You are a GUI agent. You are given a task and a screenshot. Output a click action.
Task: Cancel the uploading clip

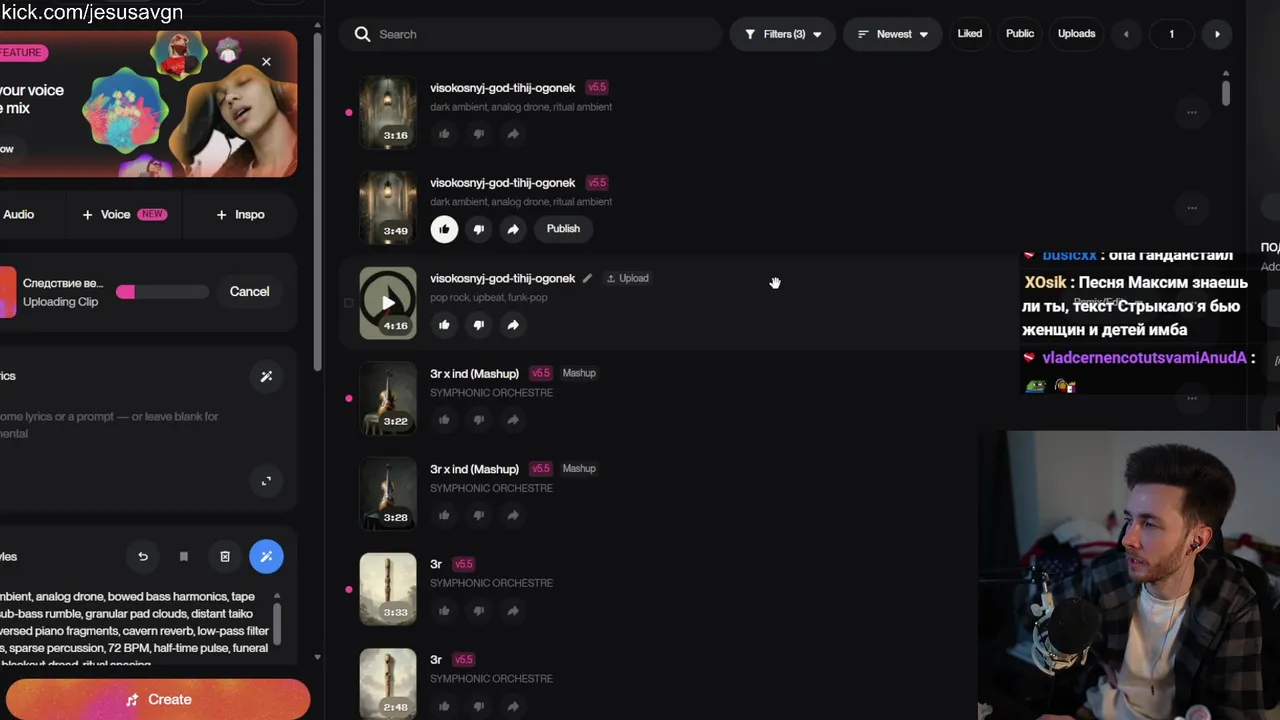point(249,292)
